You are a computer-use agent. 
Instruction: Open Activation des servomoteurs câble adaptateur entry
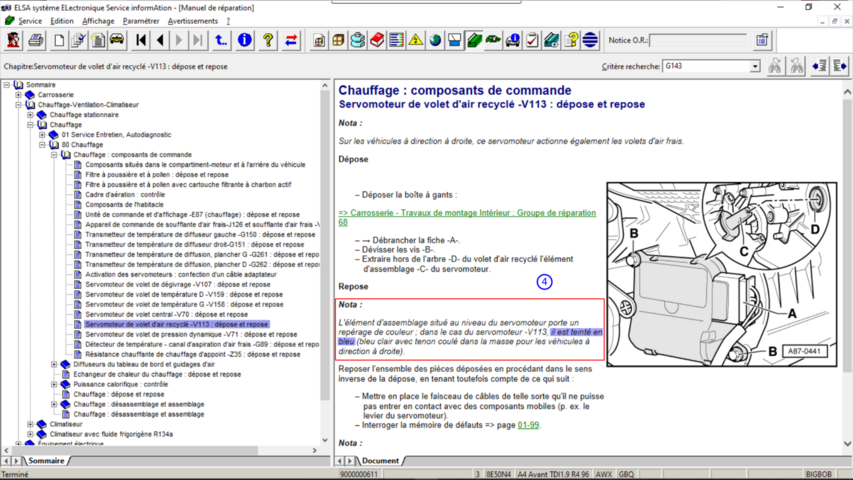tap(181, 275)
